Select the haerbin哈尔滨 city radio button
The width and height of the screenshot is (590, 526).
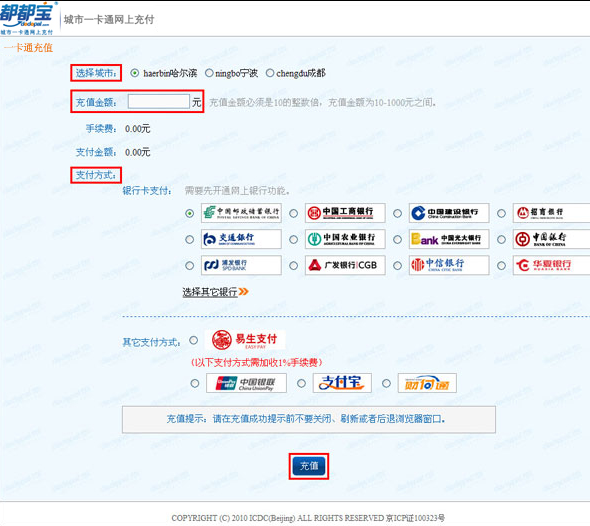point(134,73)
